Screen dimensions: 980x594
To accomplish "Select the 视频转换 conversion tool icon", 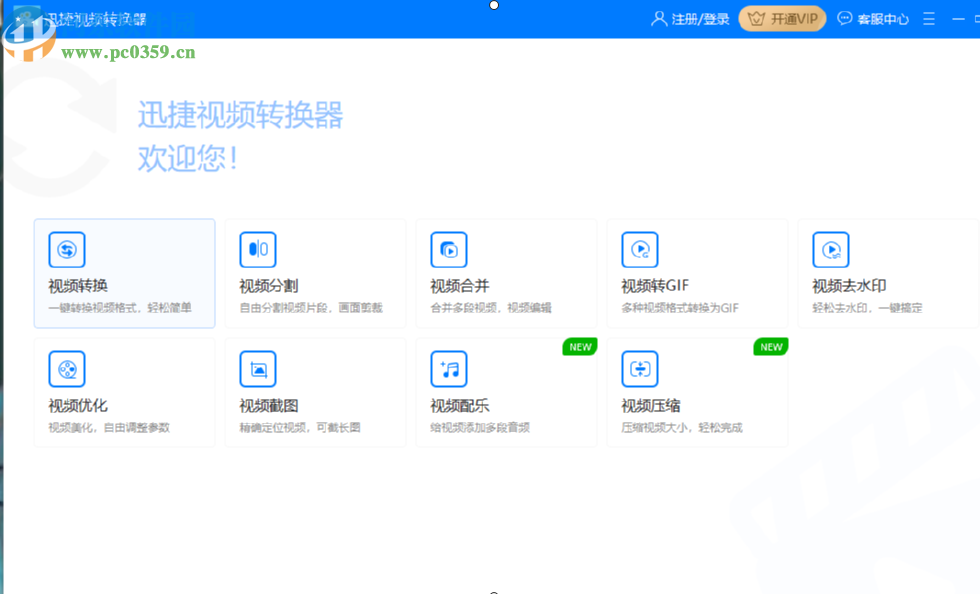I will pyautogui.click(x=66, y=250).
